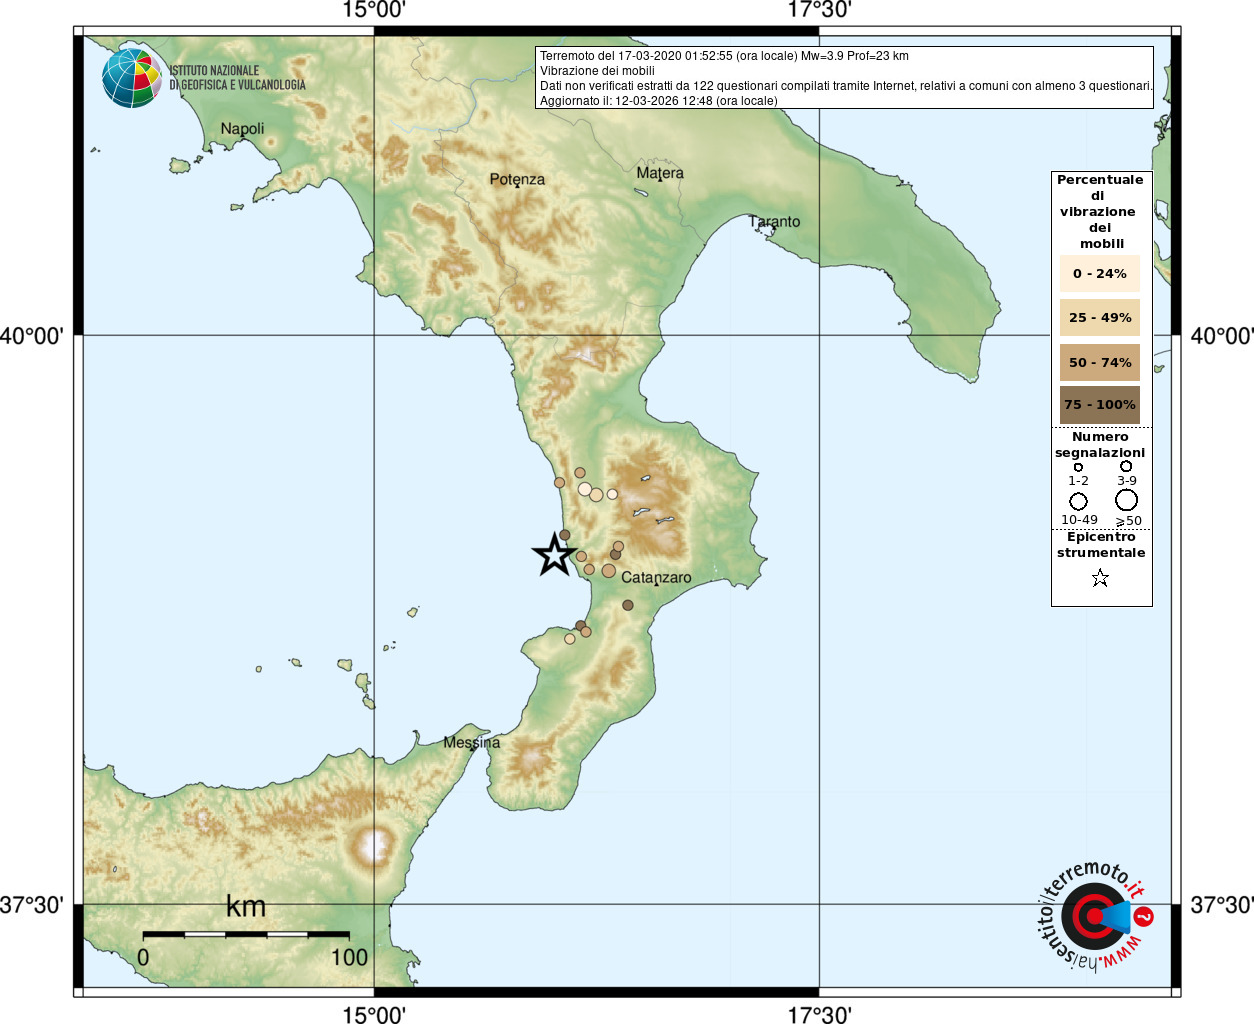Click the 0 - 24% color swatch
Screen dimensions: 1254x1024
1100,273
